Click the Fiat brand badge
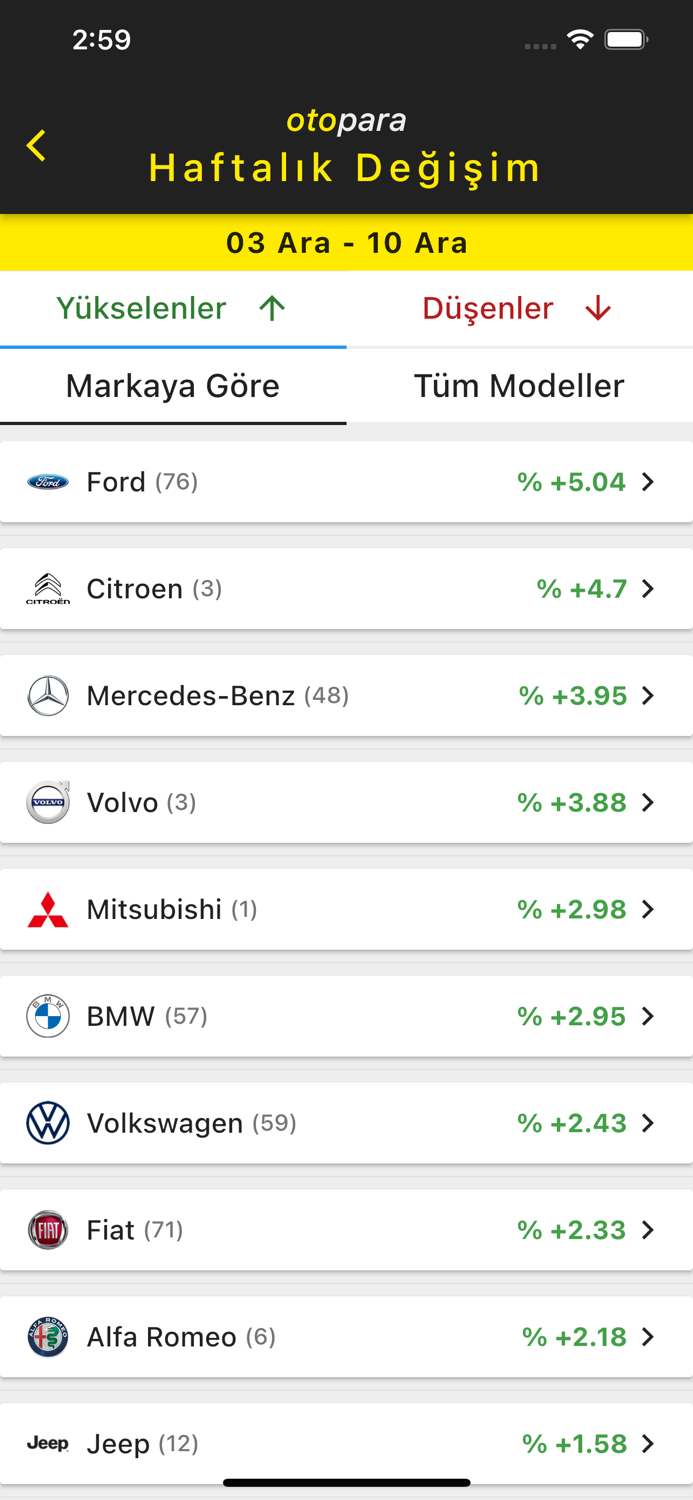Viewport: 693px width, 1500px height. [x=47, y=1230]
